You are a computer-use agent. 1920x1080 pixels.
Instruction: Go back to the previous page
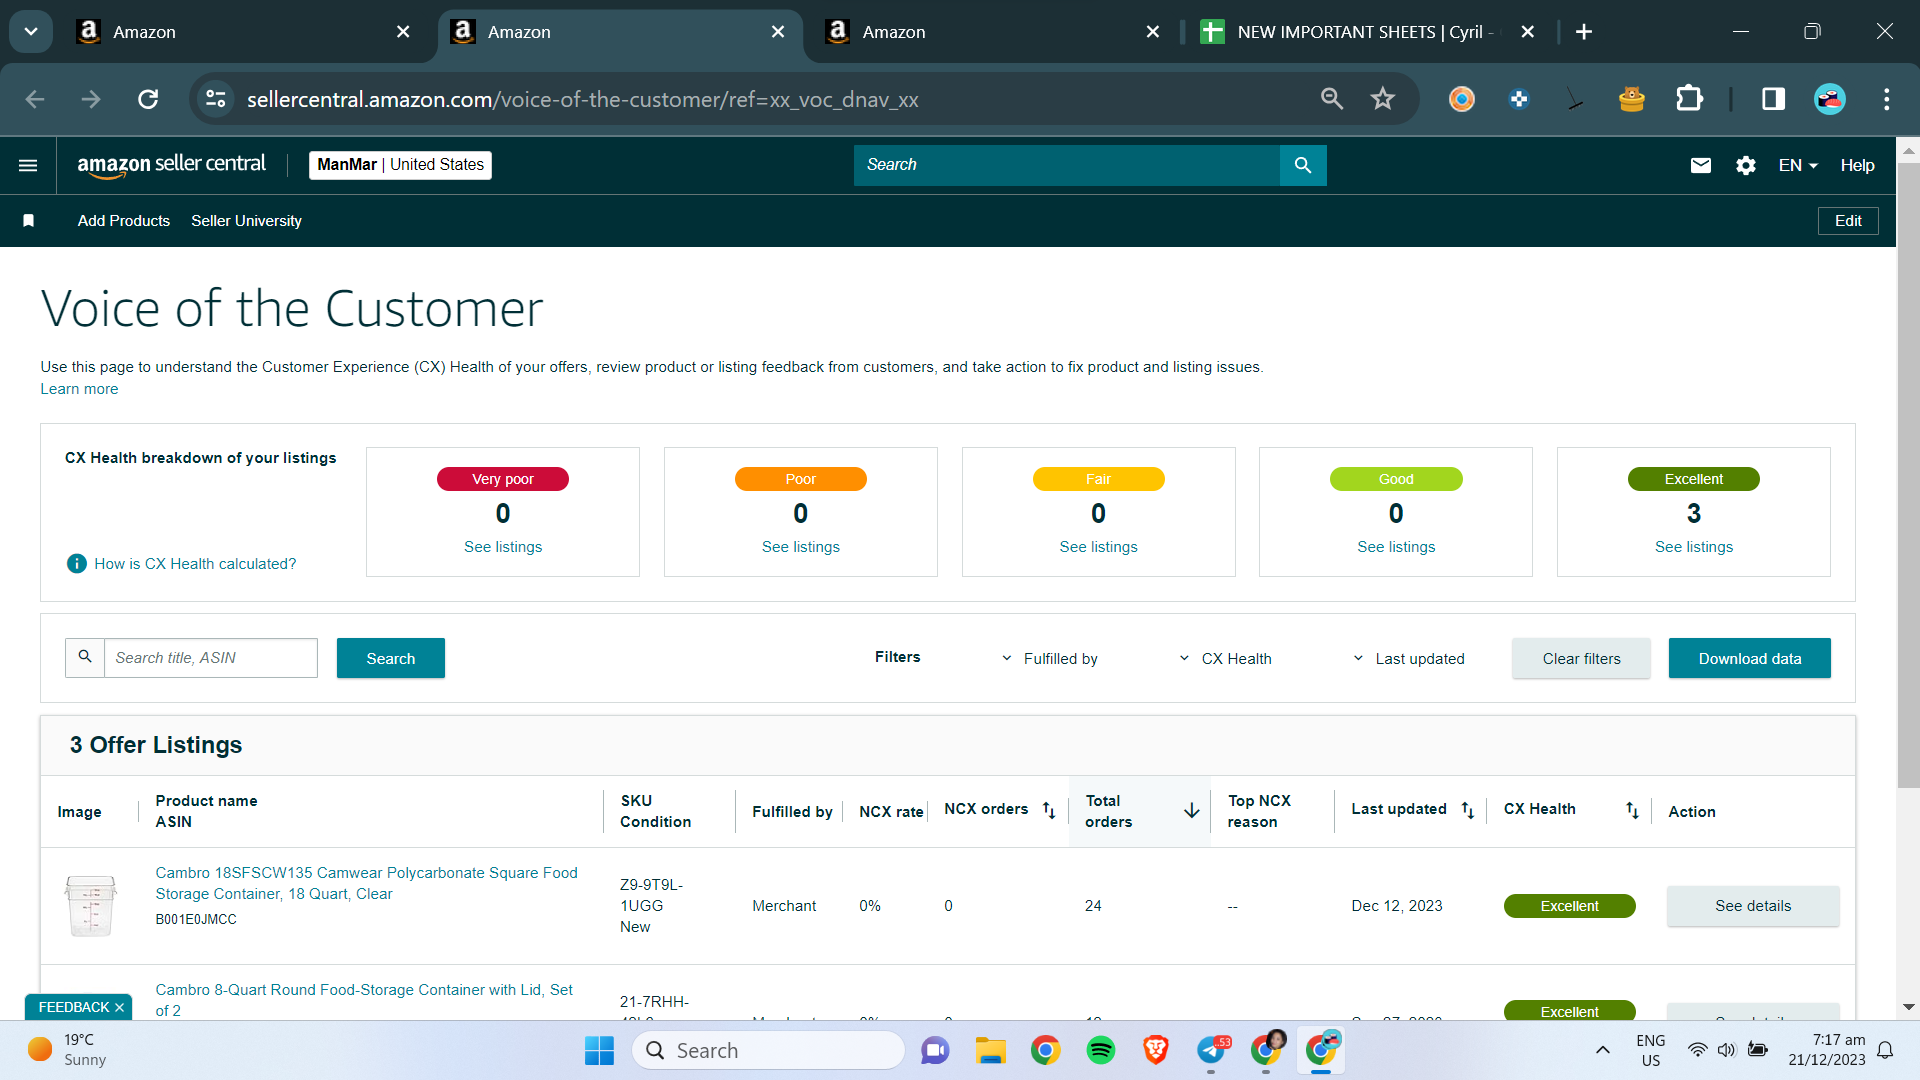click(35, 99)
